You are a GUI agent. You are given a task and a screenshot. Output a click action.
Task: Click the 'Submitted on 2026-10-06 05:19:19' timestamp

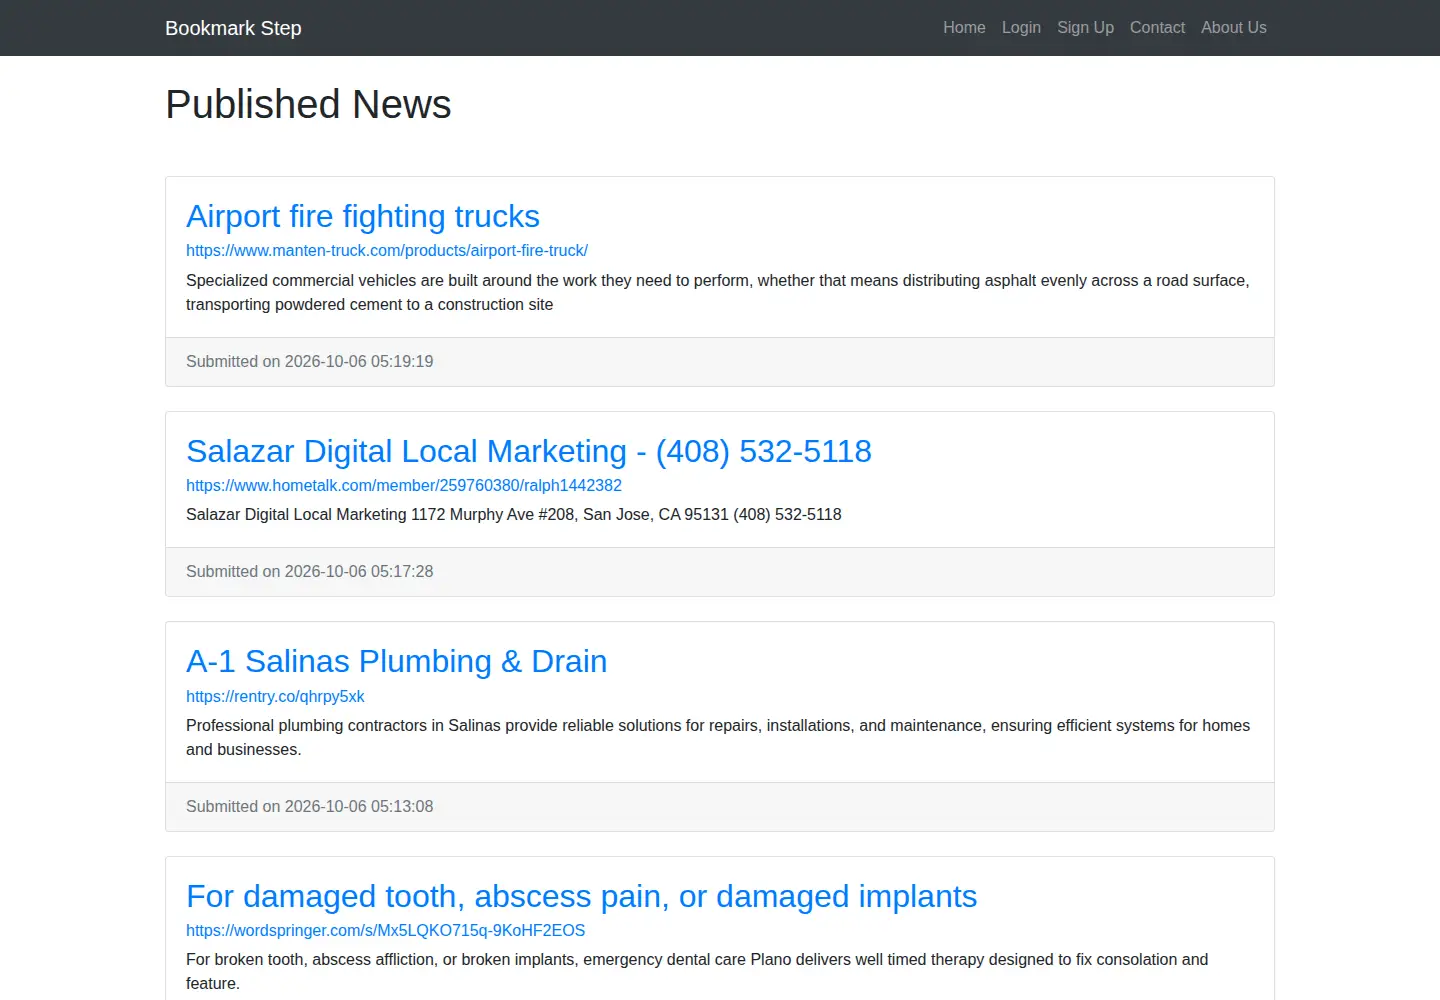310,362
